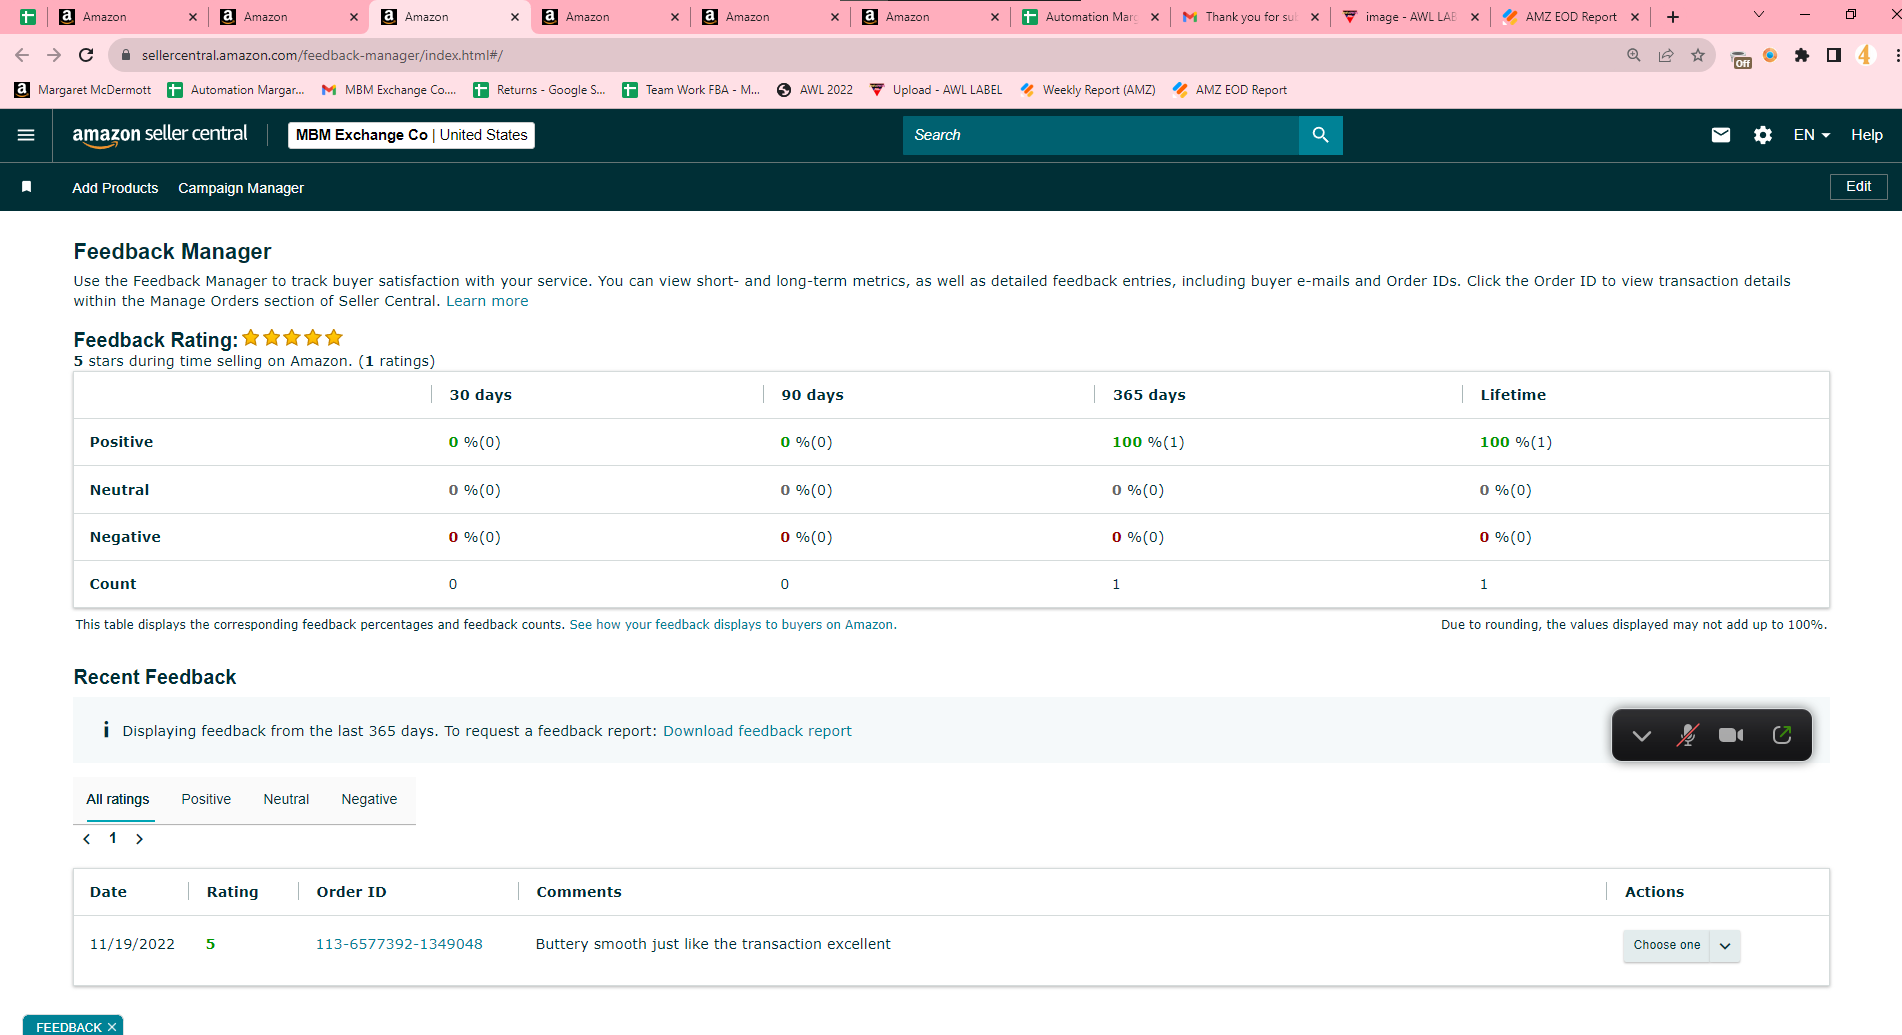
Task: Select the Positive feedback tab
Action: click(206, 799)
